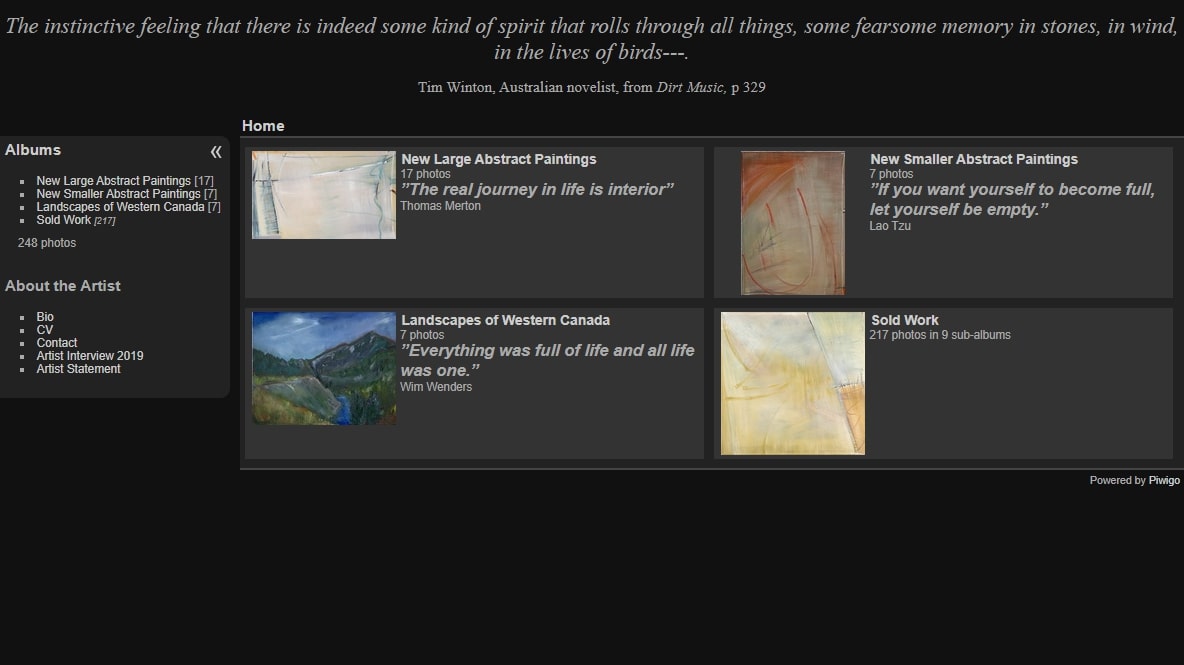The width and height of the screenshot is (1184, 665).
Task: Click the Home breadcrumb heading
Action: (x=263, y=126)
